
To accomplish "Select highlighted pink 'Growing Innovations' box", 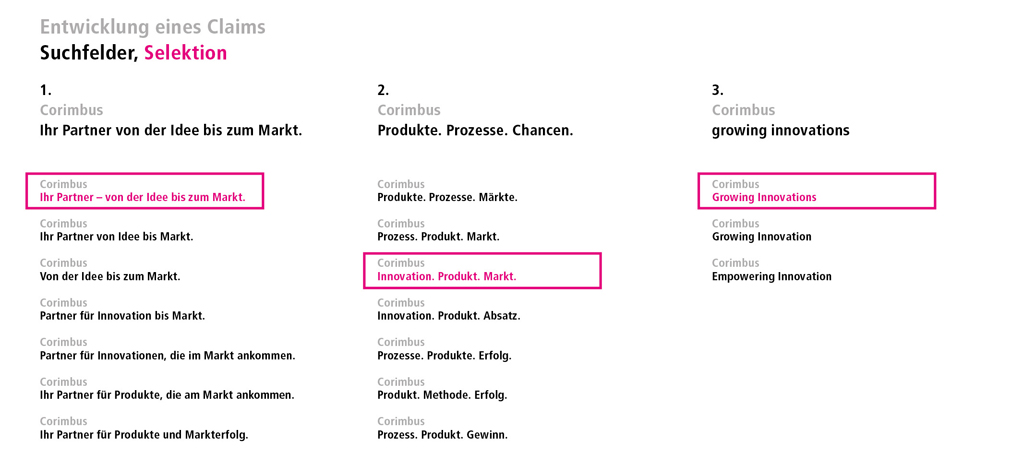I will pos(817,191).
